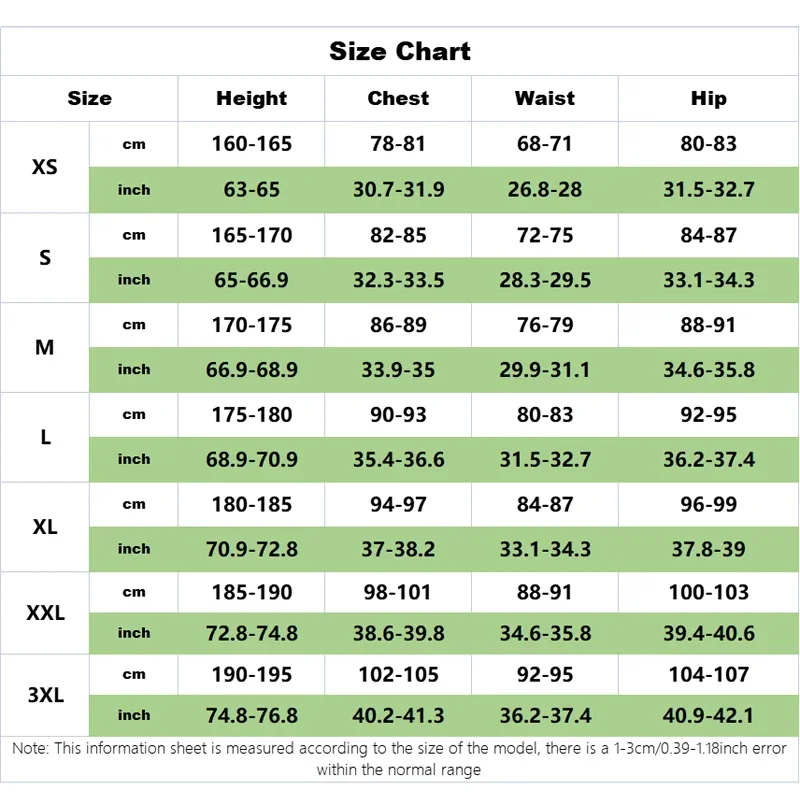The height and width of the screenshot is (800, 800).
Task: Select the XS size row label
Action: (x=45, y=167)
